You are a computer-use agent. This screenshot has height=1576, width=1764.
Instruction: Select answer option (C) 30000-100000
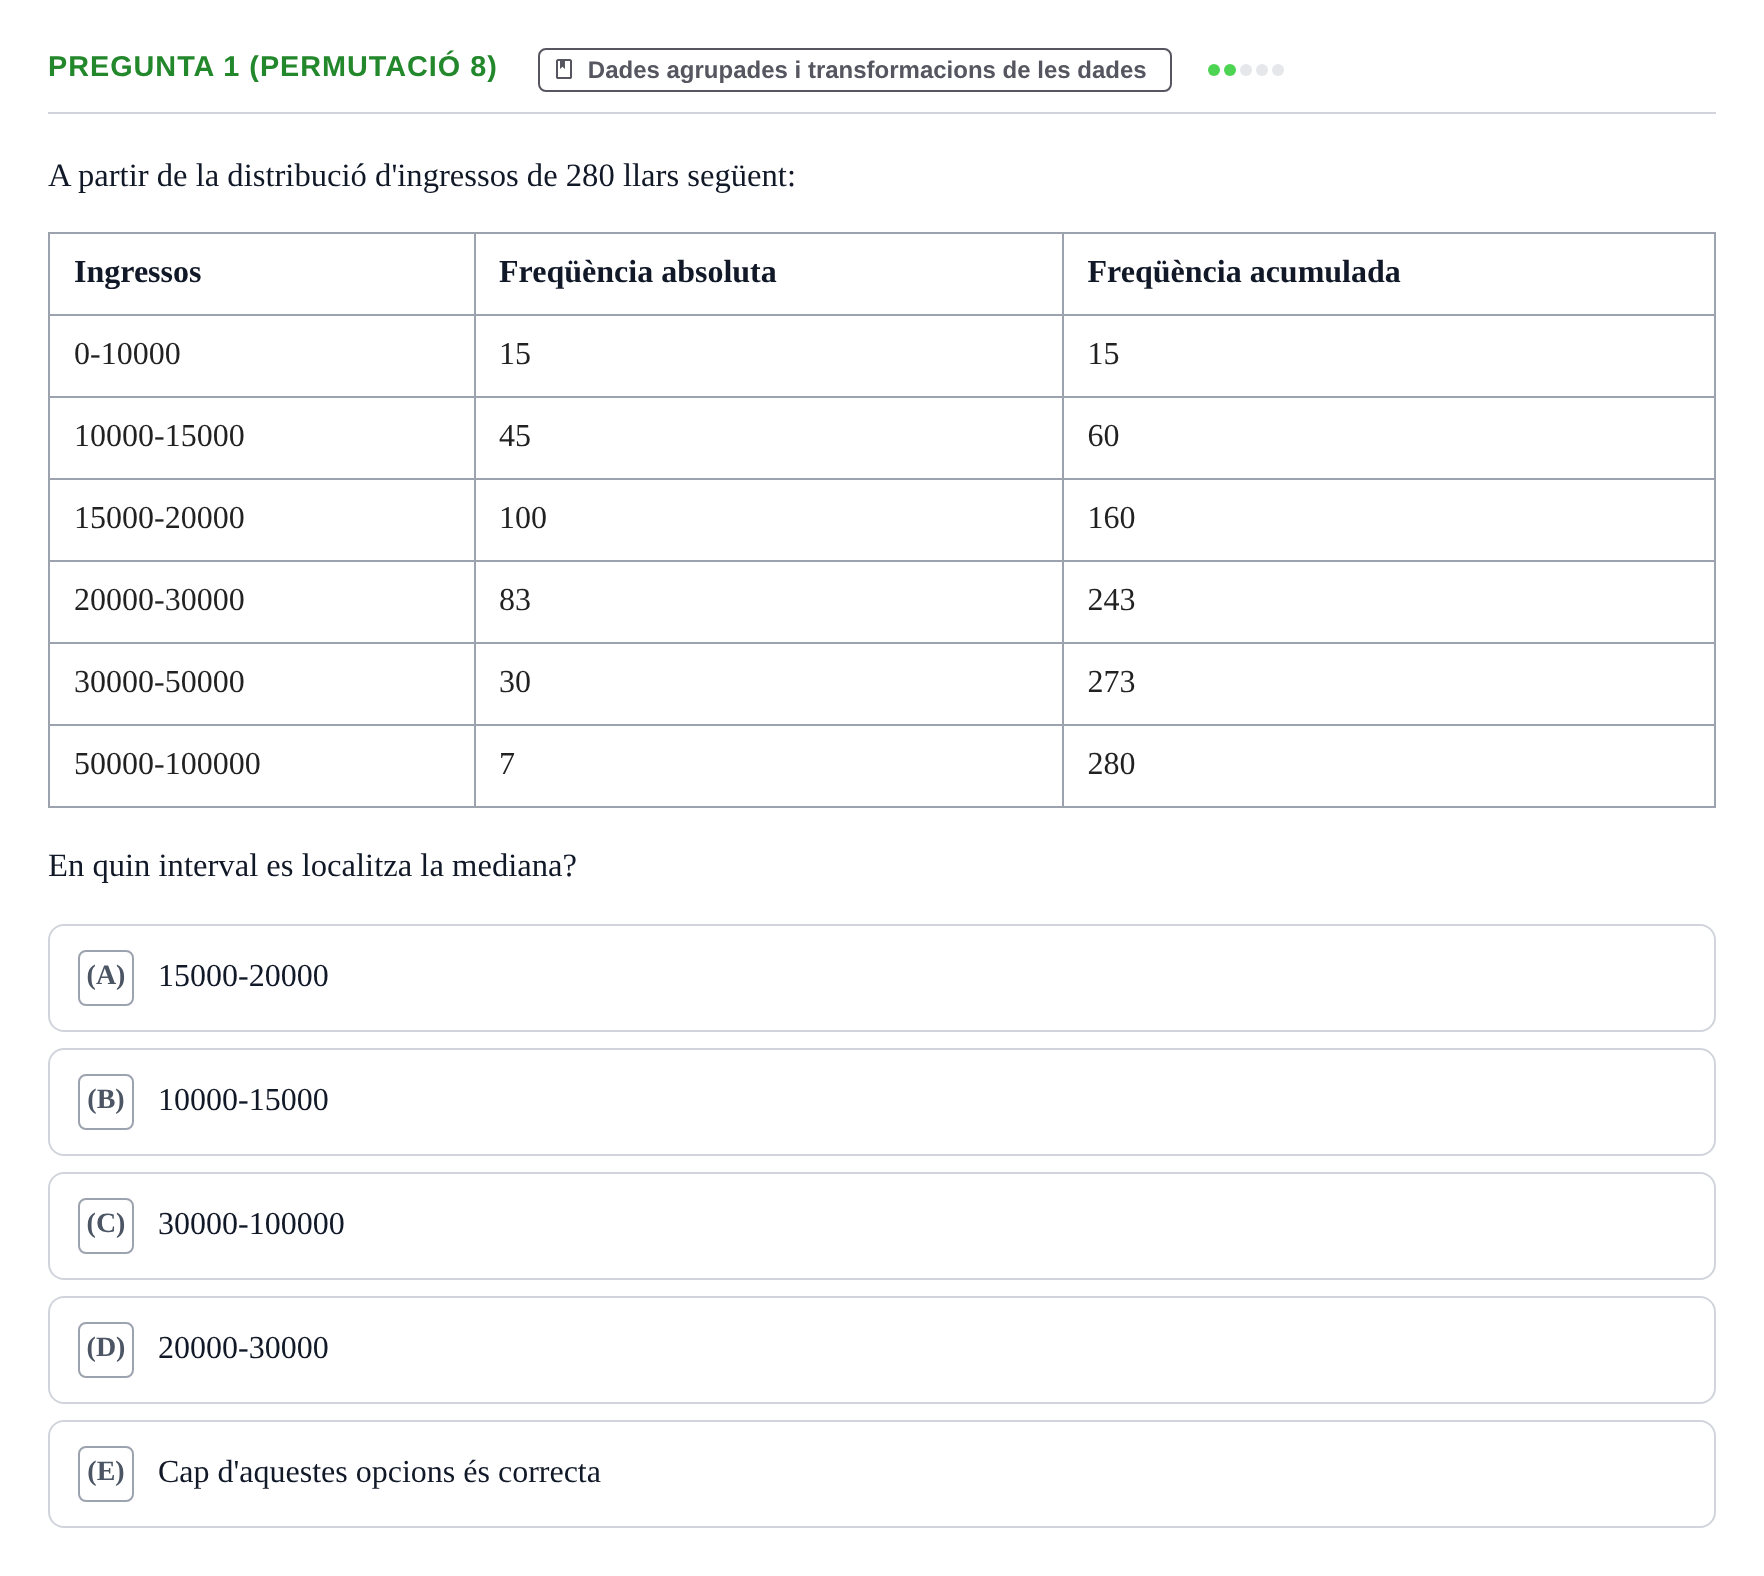[x=882, y=1226]
